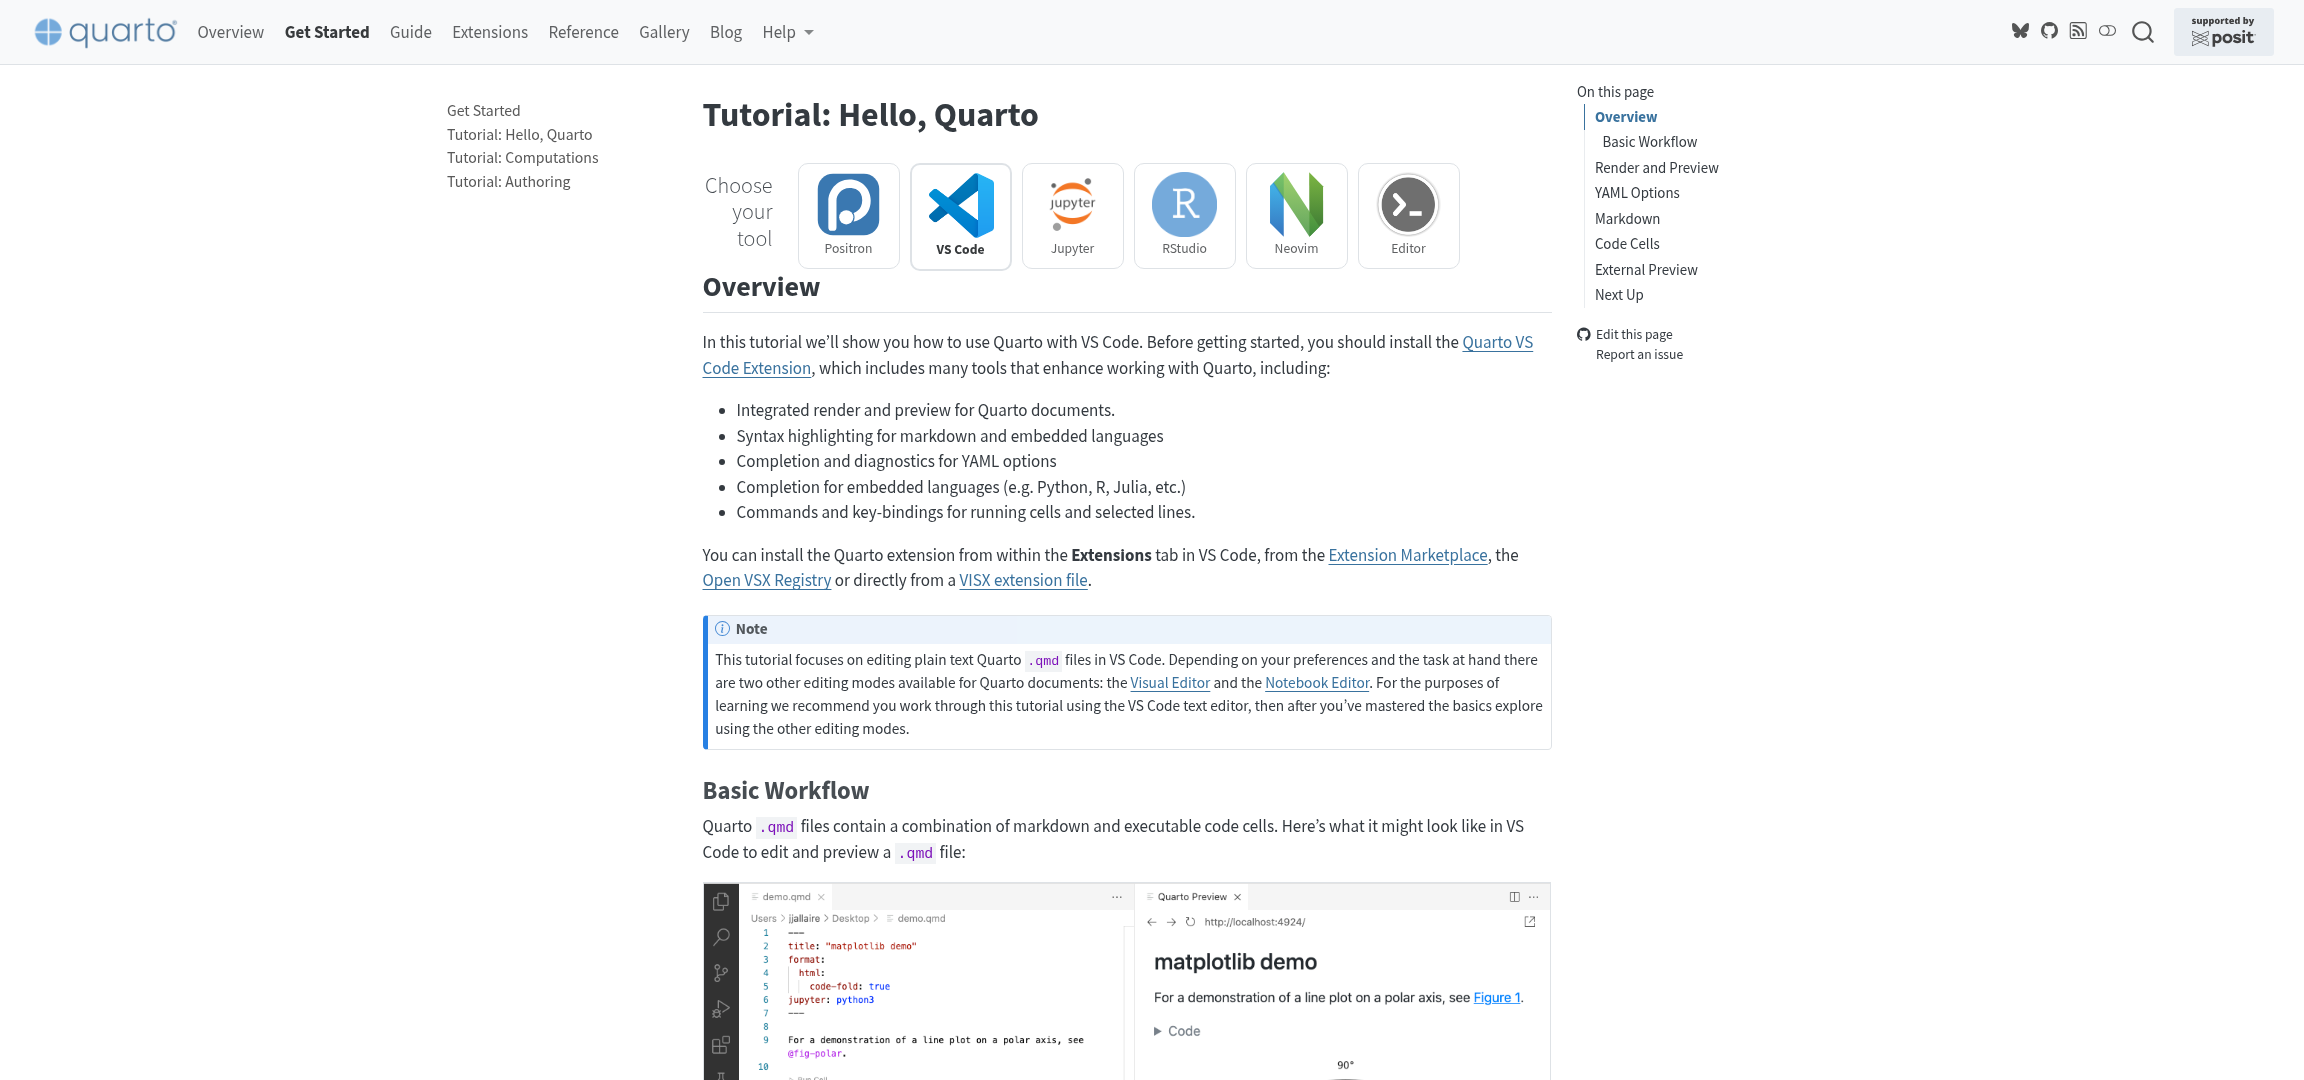Select the Positron tool icon
This screenshot has height=1080, width=2304.
(848, 215)
